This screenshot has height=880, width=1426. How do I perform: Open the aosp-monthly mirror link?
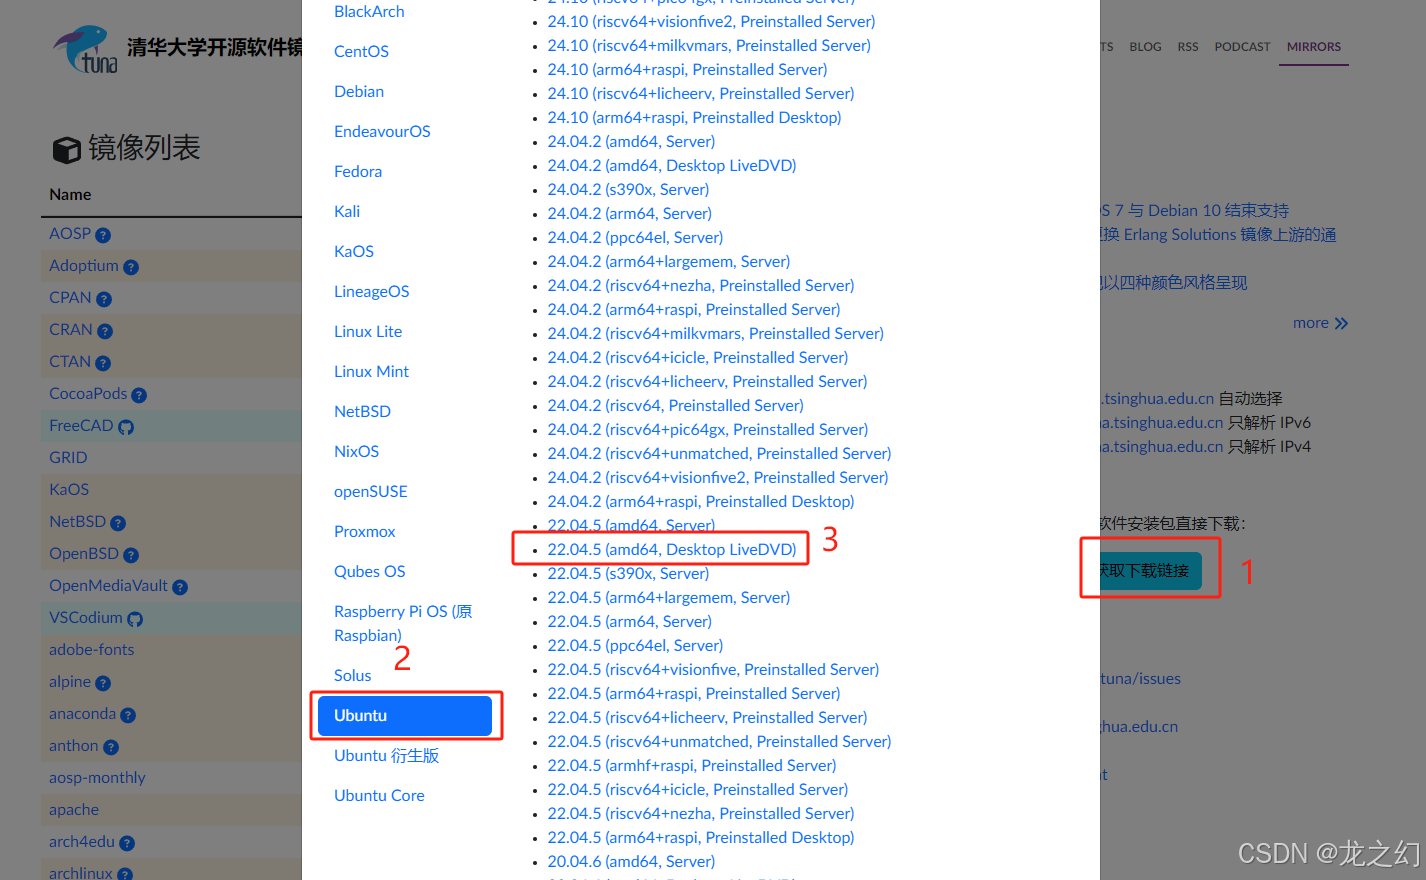[97, 777]
